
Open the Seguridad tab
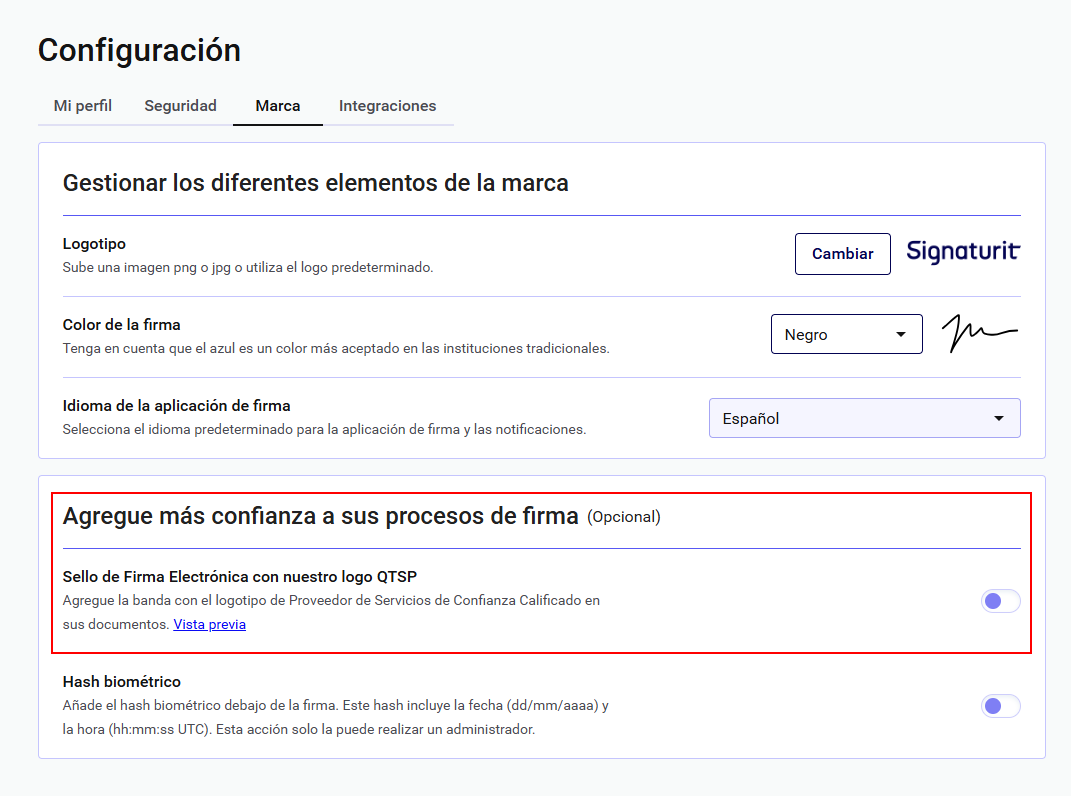tap(180, 106)
